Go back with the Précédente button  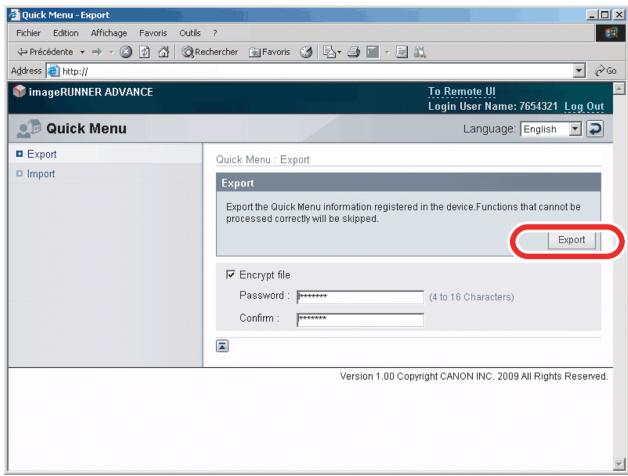pyautogui.click(x=45, y=52)
